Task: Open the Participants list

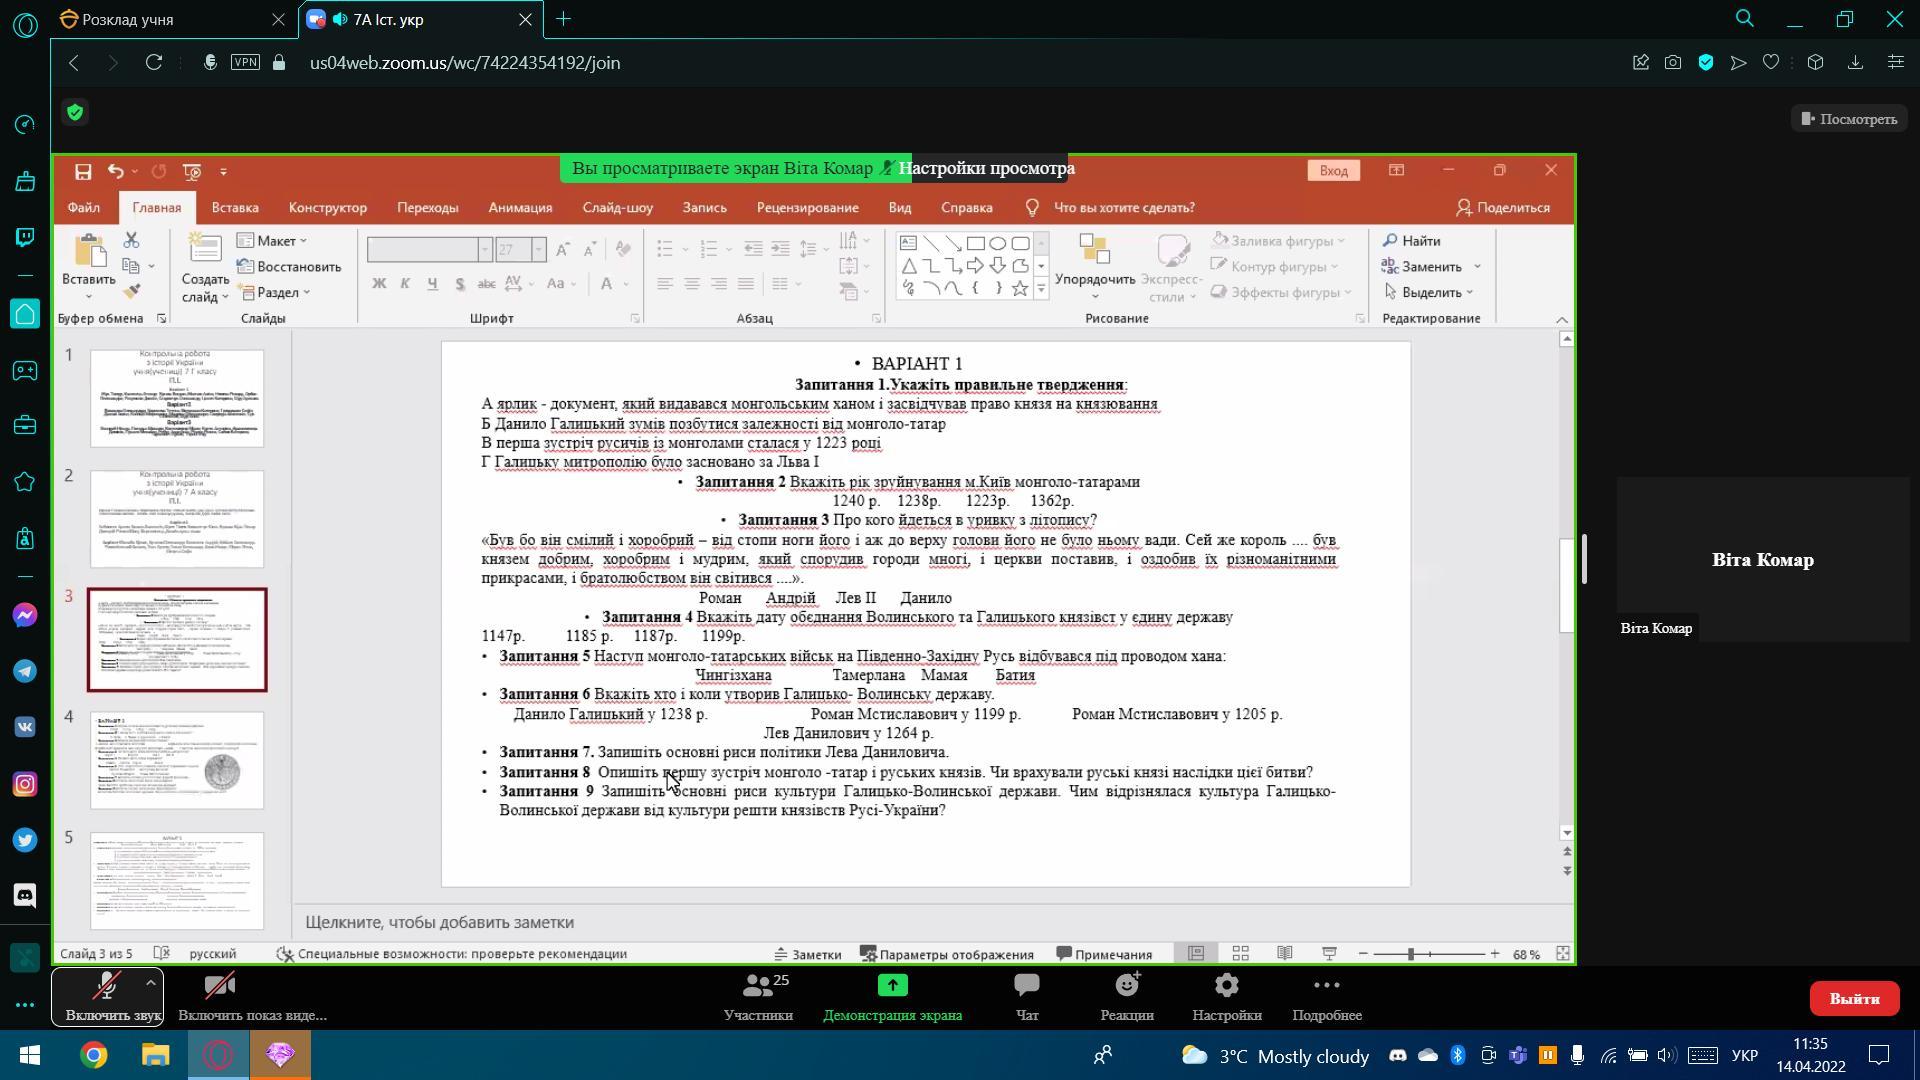Action: tap(758, 997)
